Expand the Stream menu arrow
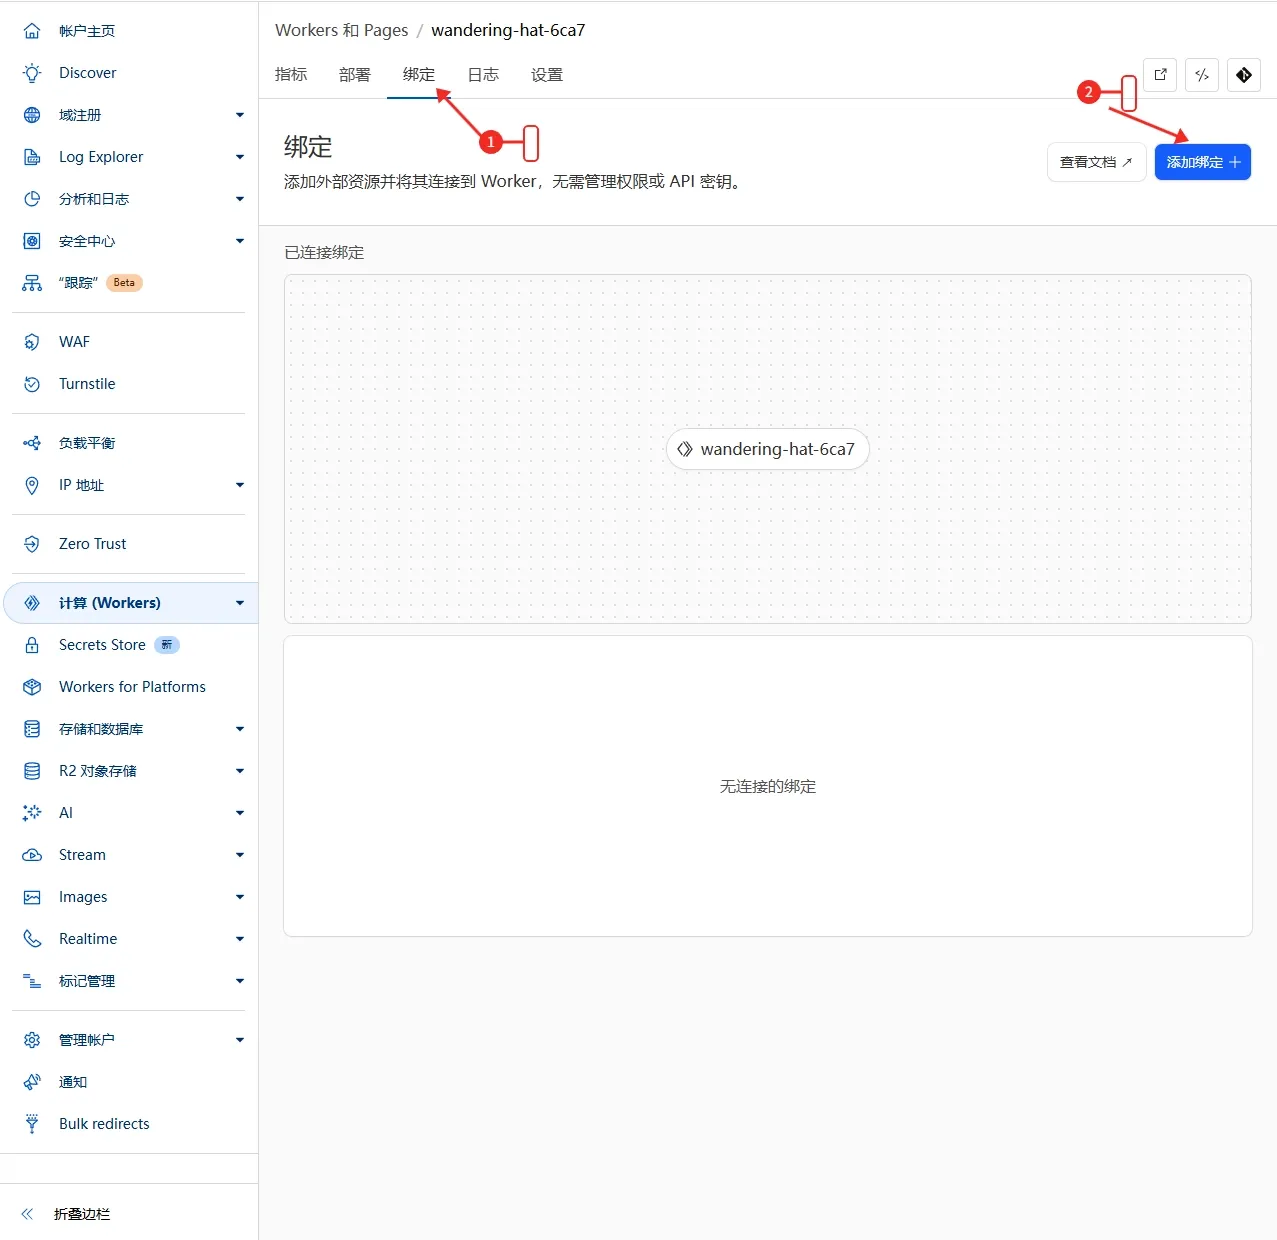This screenshot has width=1277, height=1240. pos(240,855)
